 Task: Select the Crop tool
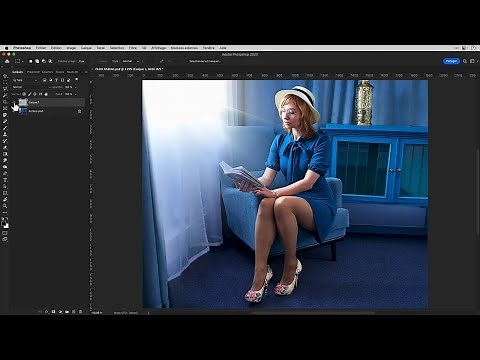(x=5, y=102)
